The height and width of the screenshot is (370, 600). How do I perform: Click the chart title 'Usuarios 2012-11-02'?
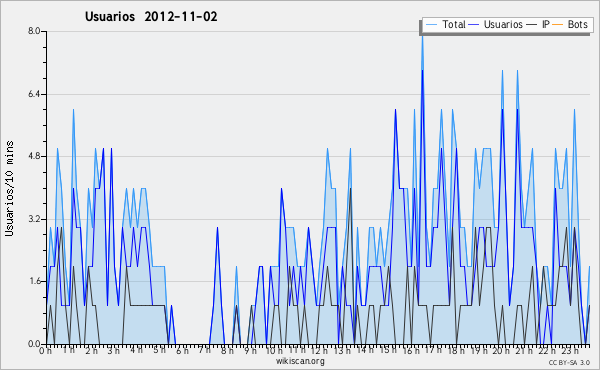(151, 17)
